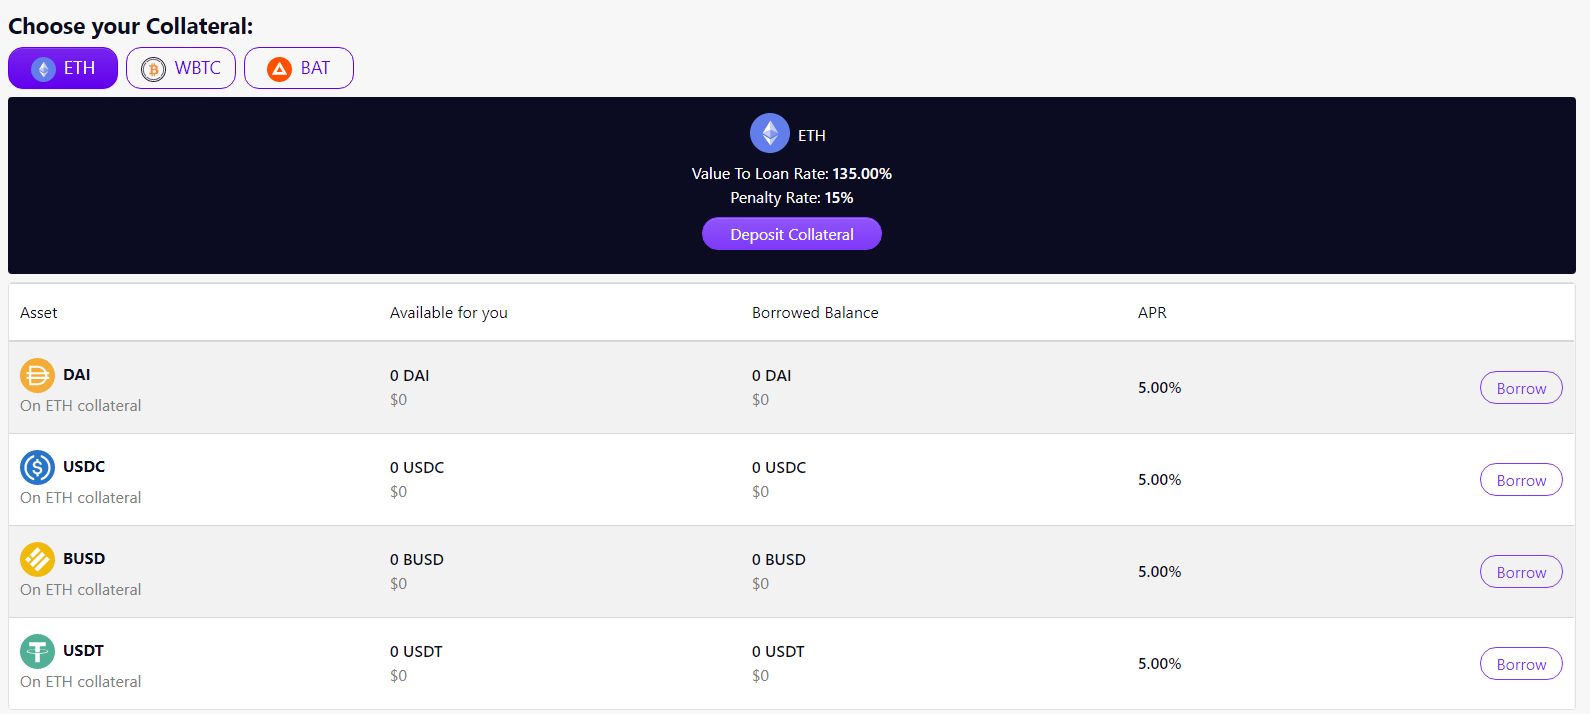Click the Ethereum icon in ETH selector
1590x714 pixels.
coord(43,69)
